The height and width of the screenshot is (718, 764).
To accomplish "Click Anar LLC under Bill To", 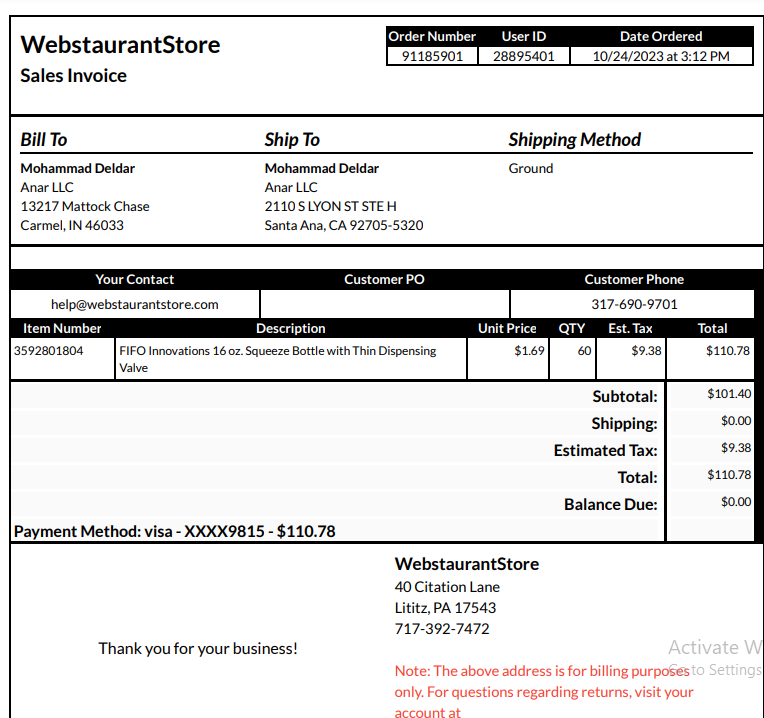I will coord(47,188).
